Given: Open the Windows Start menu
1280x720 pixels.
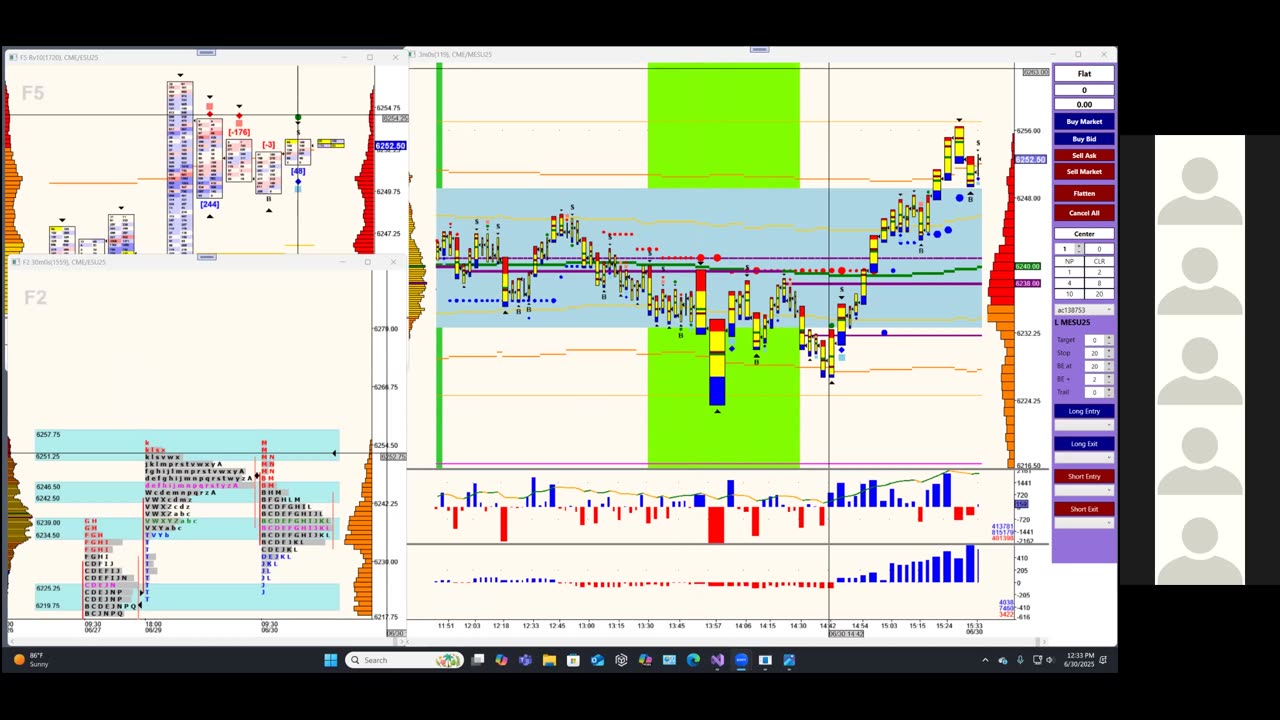Looking at the screenshot, I should pyautogui.click(x=331, y=660).
